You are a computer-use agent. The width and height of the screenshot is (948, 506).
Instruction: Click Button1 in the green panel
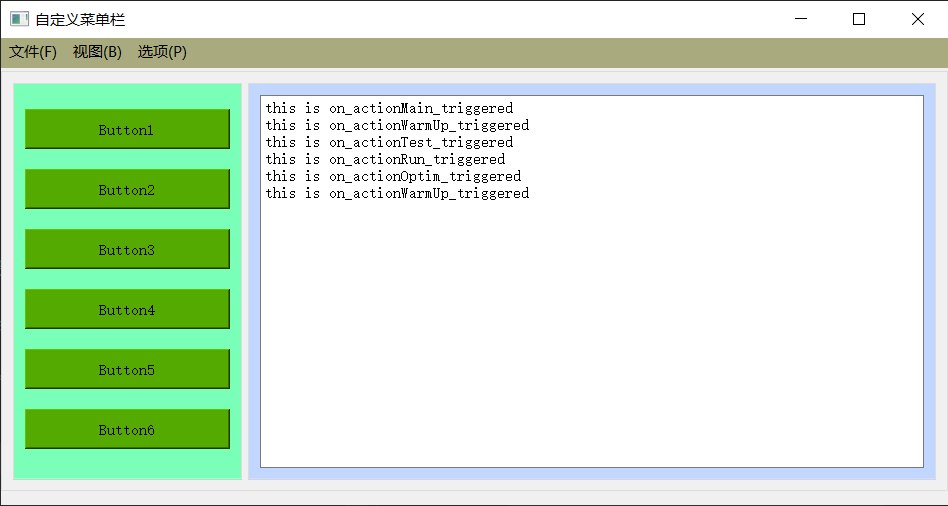point(127,129)
